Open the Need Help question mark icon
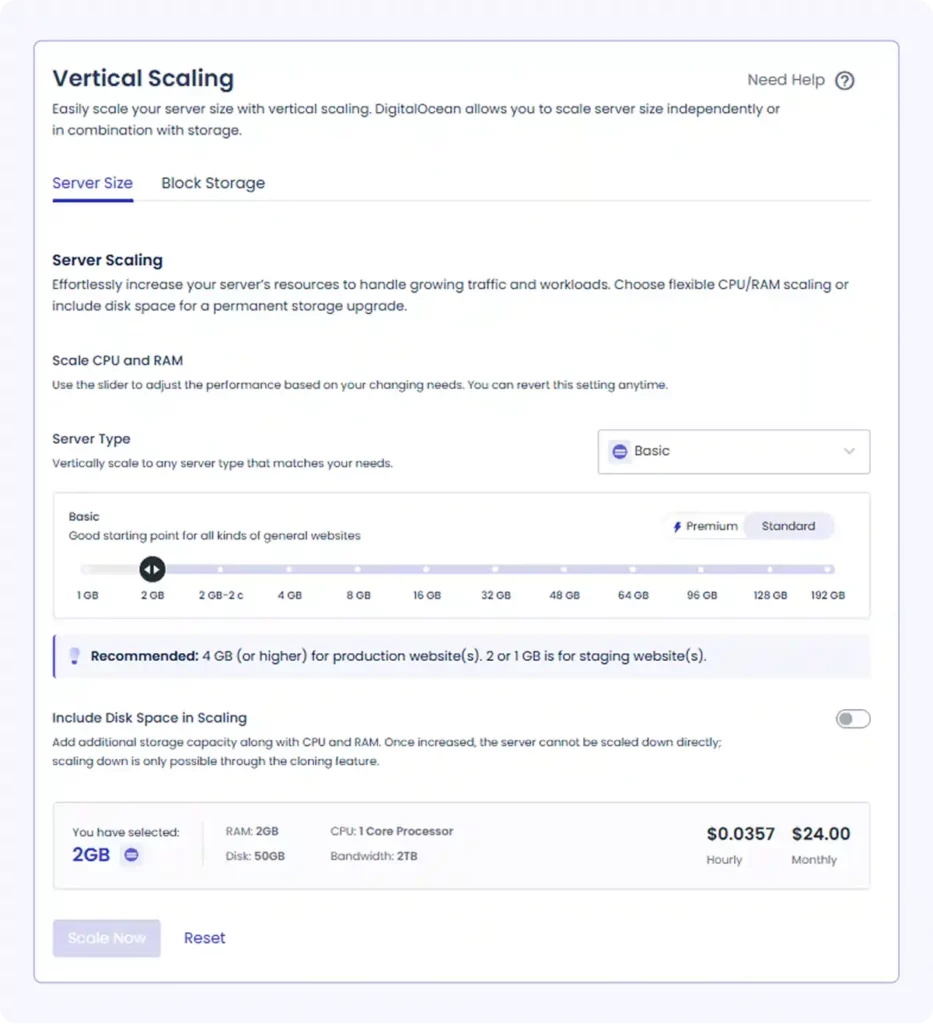The width and height of the screenshot is (933, 1024). tap(843, 79)
